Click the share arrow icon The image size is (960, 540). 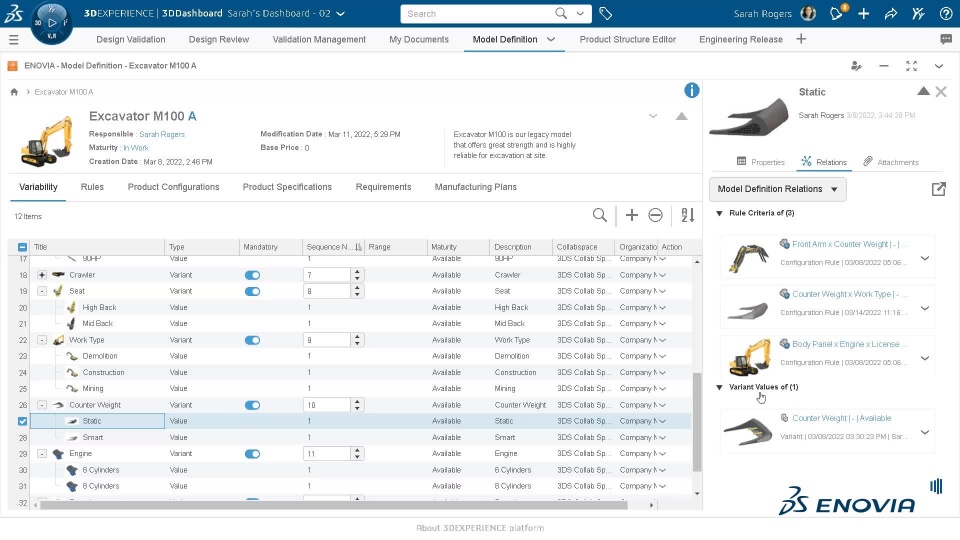tap(891, 13)
